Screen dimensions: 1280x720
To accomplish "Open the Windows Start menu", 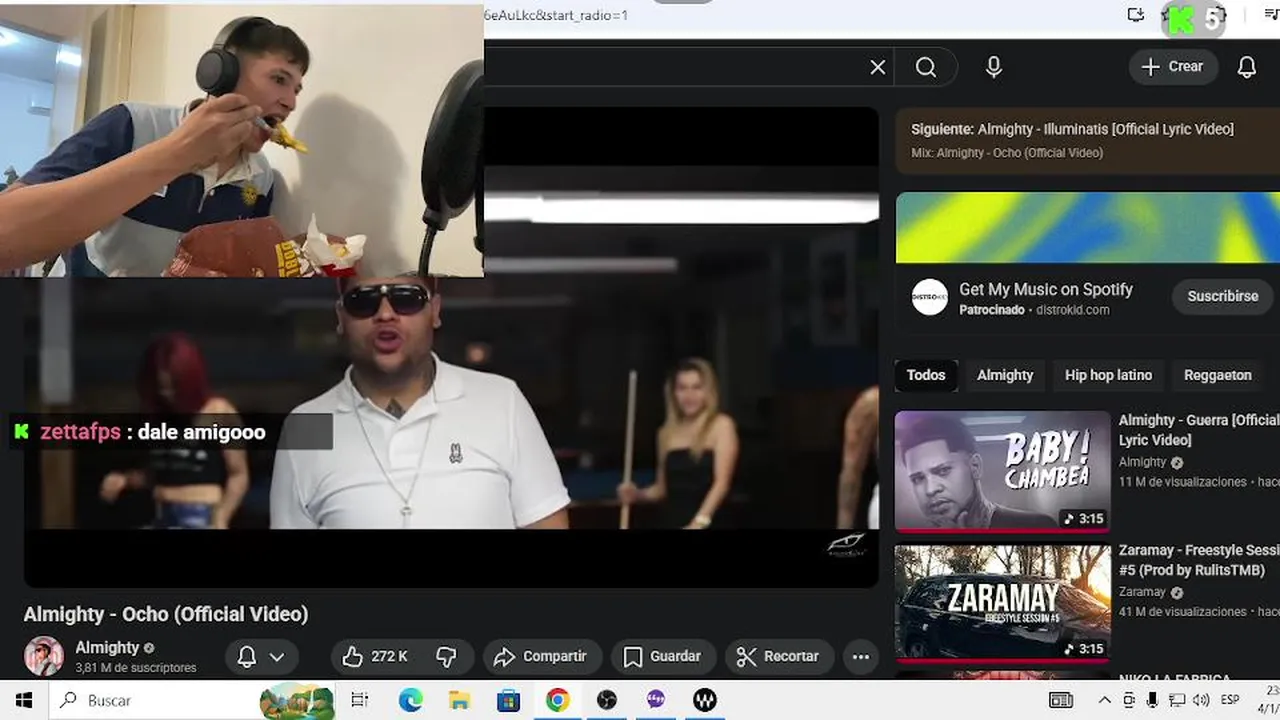I will coord(24,701).
